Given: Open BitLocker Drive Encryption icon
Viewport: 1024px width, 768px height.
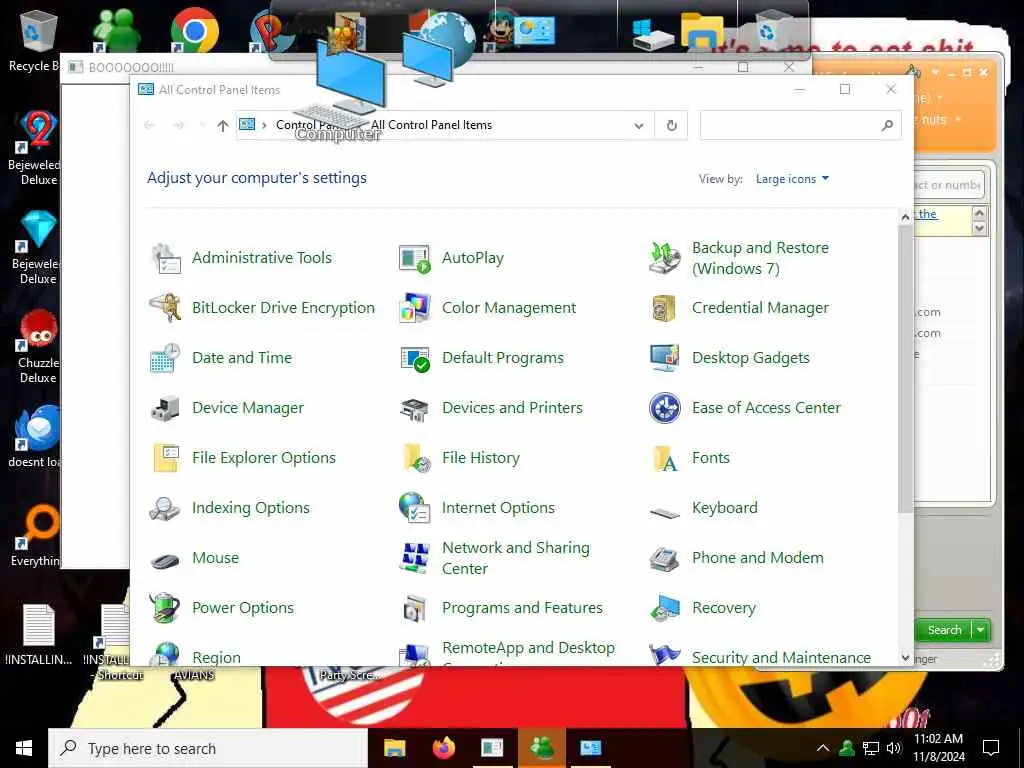Looking at the screenshot, I should click(166, 308).
